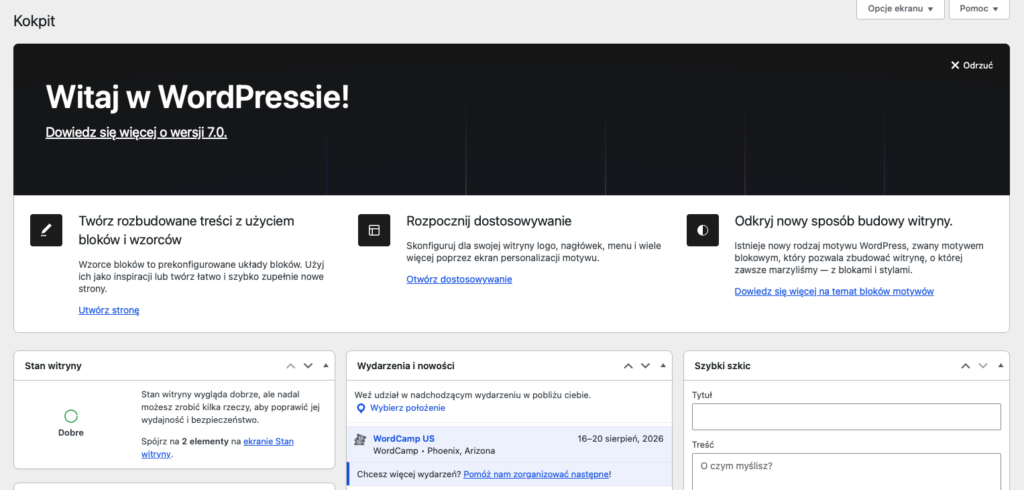Open the Pomoc dropdown tab
The image size is (1024, 490).
[979, 9]
